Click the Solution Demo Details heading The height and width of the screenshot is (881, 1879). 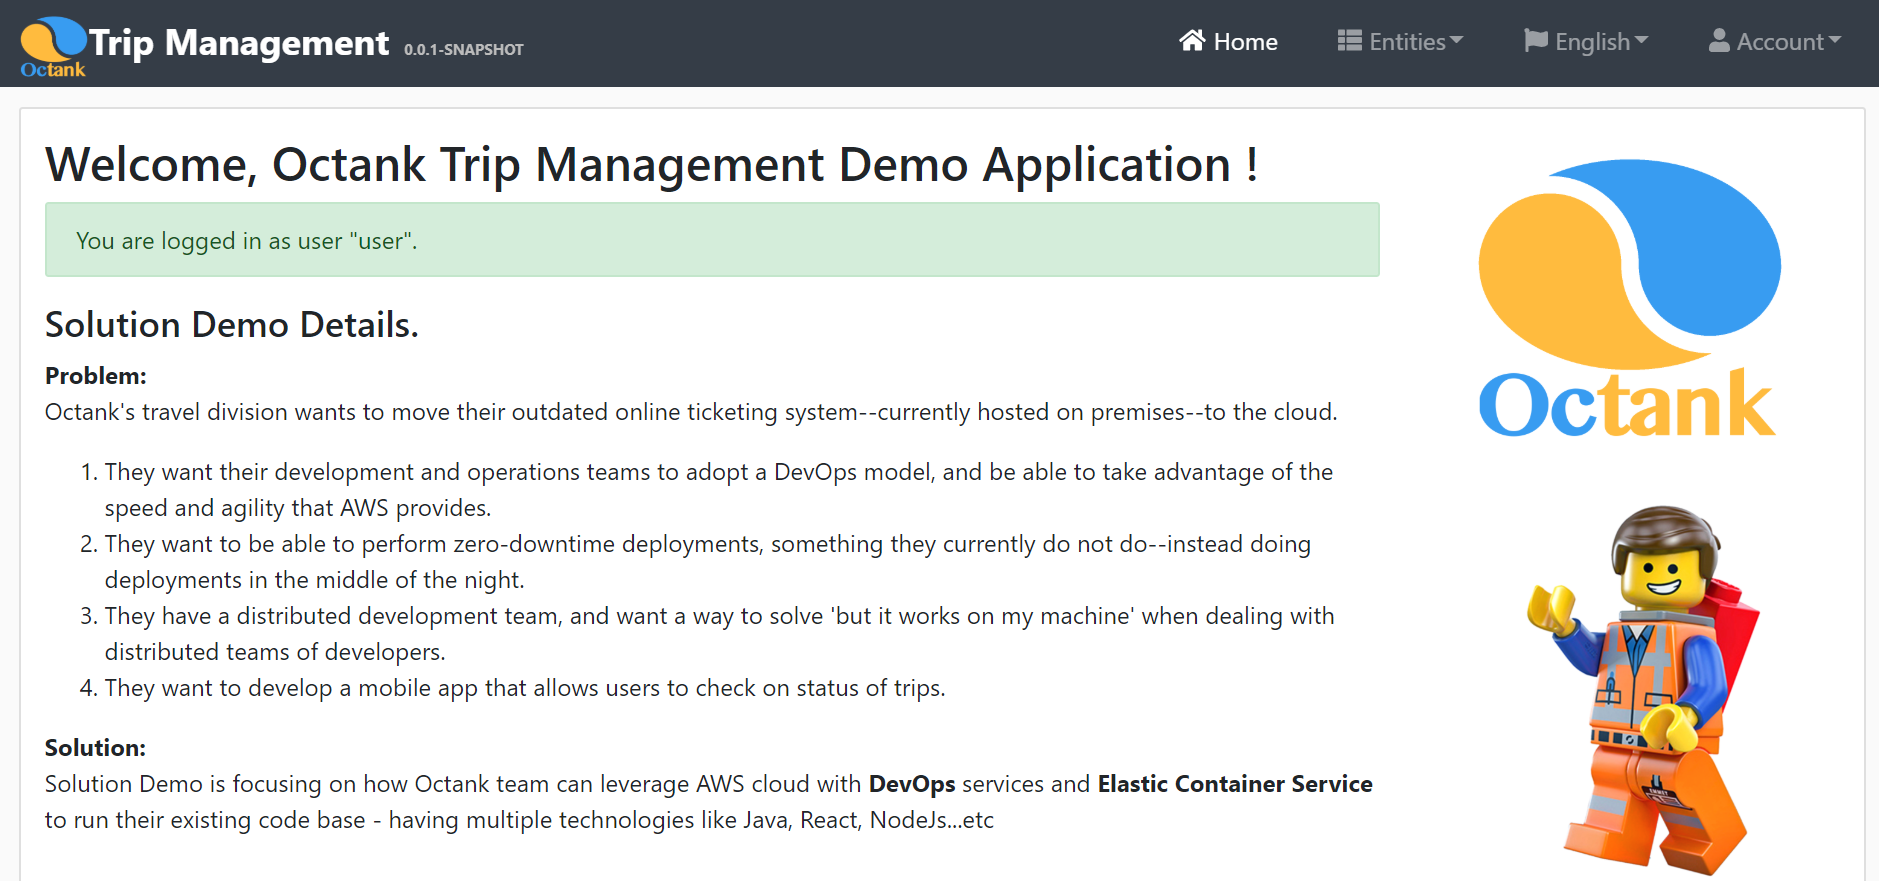(x=232, y=325)
